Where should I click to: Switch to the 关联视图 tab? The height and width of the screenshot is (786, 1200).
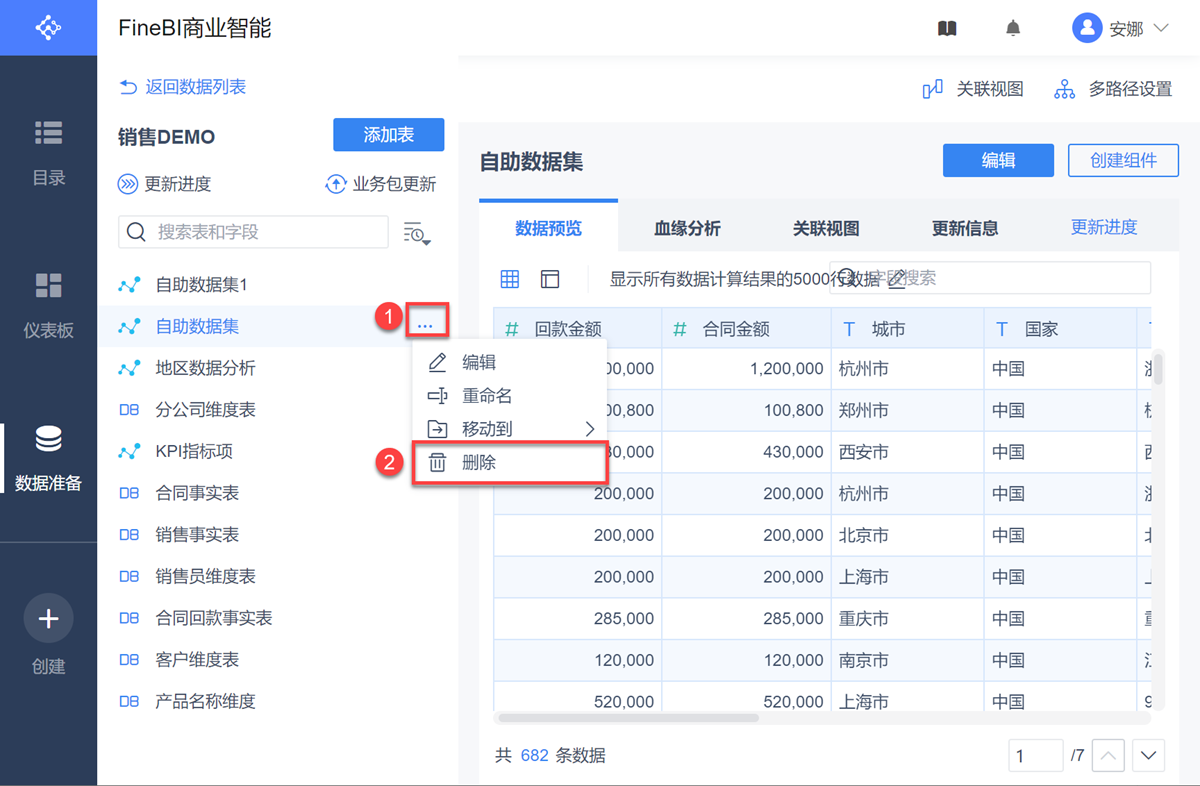coord(826,228)
